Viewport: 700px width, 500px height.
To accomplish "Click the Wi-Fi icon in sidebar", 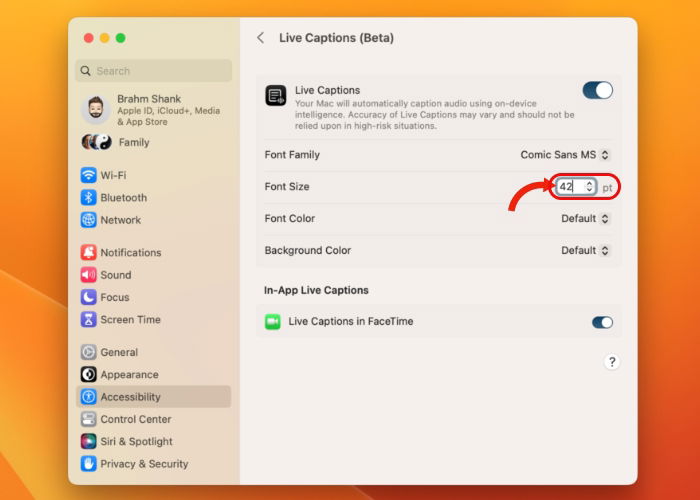I will 88,175.
